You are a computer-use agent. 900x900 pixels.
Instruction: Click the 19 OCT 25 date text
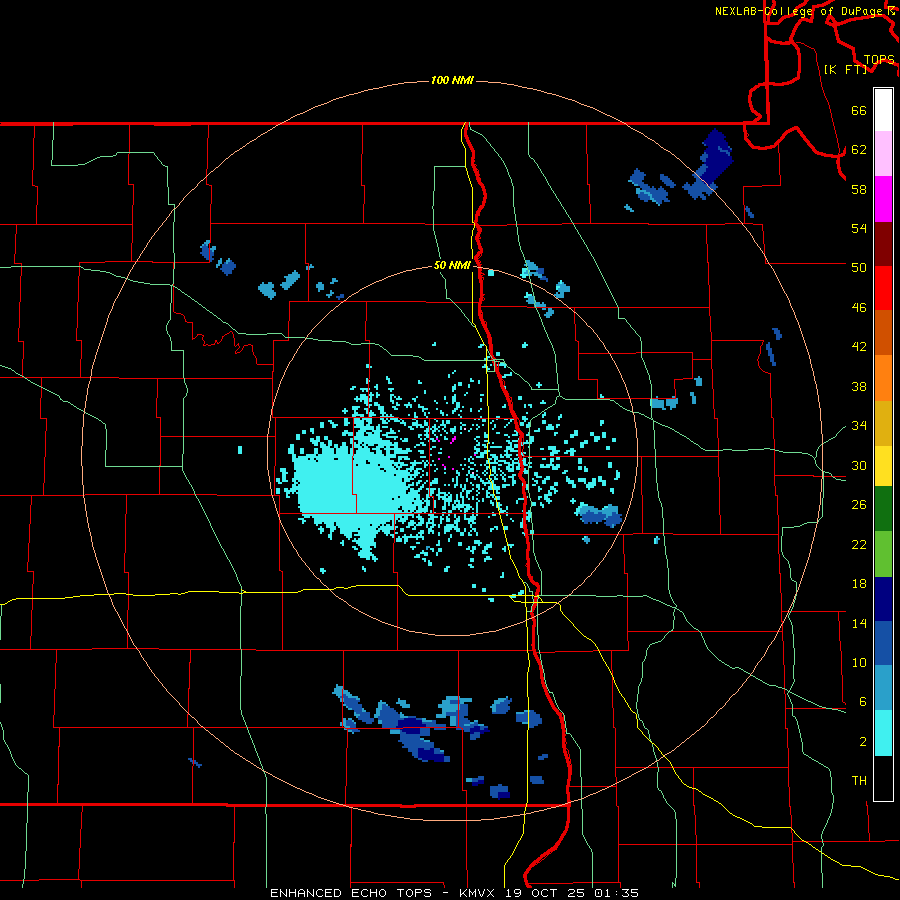tap(547, 893)
